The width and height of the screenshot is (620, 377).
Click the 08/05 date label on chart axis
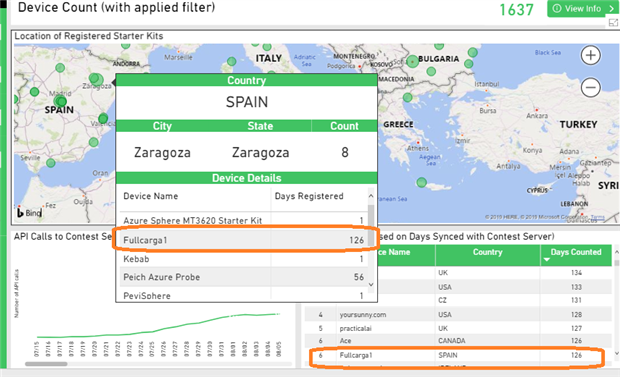pos(279,349)
